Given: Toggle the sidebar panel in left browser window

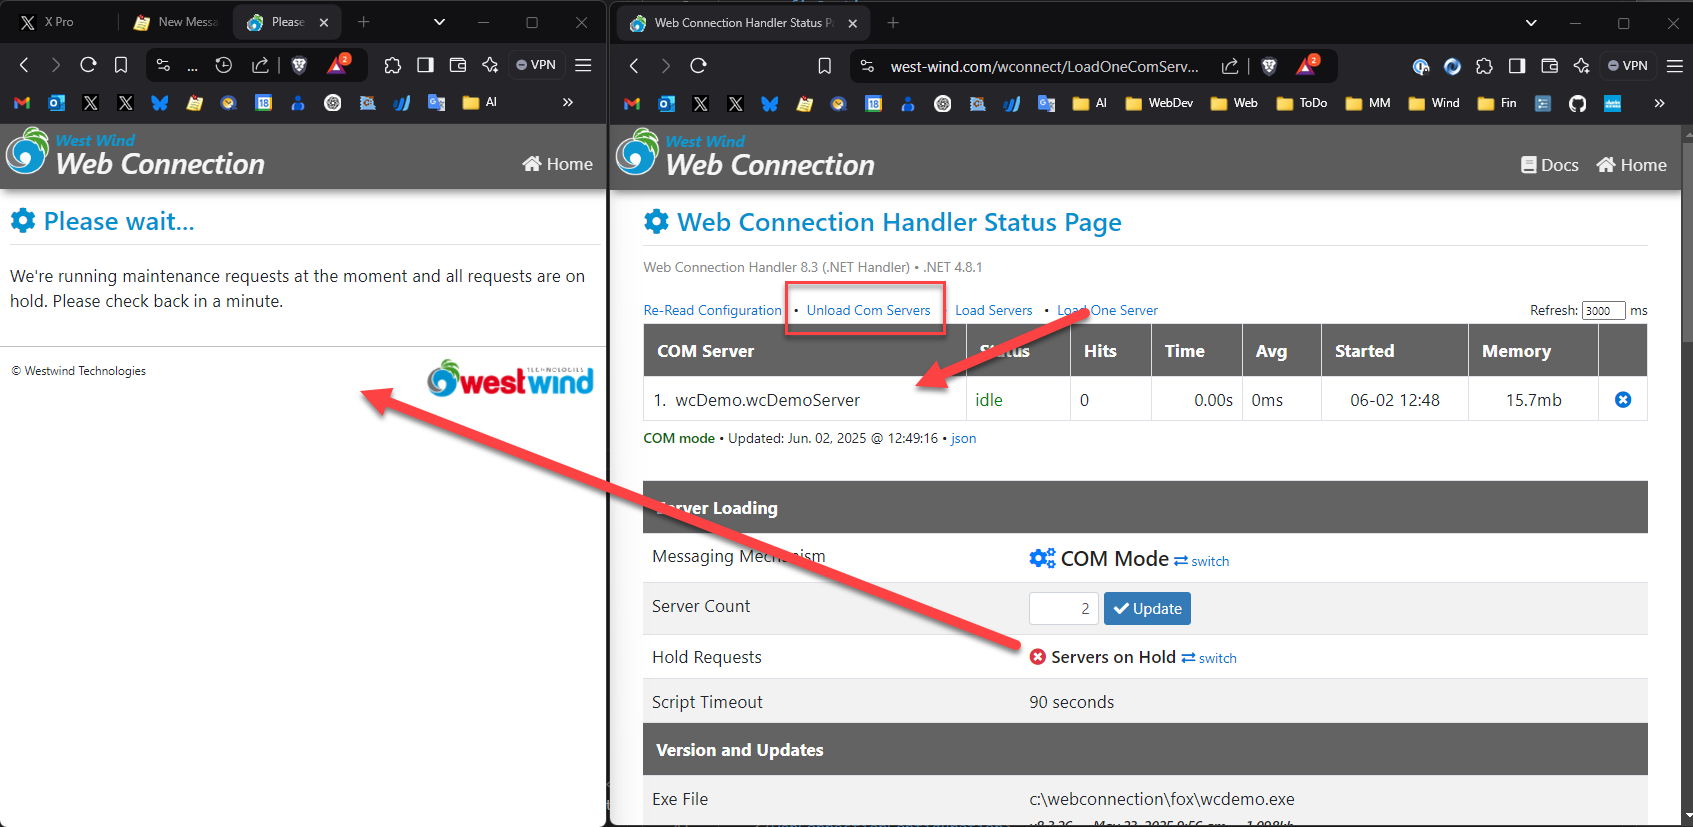Looking at the screenshot, I should click(425, 65).
